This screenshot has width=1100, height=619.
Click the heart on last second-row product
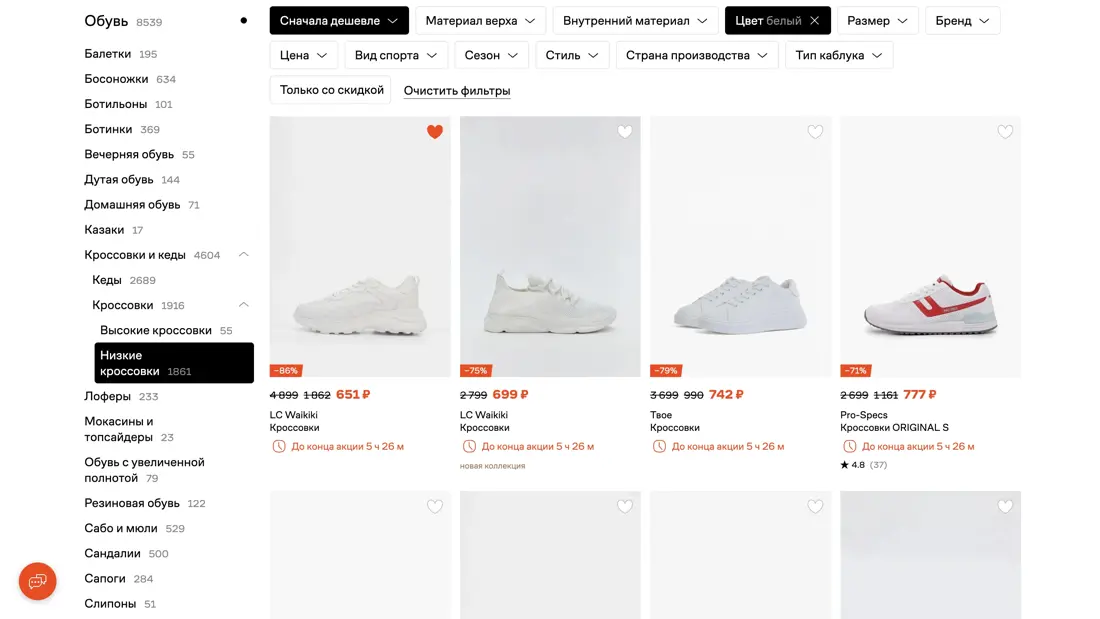(x=1005, y=507)
